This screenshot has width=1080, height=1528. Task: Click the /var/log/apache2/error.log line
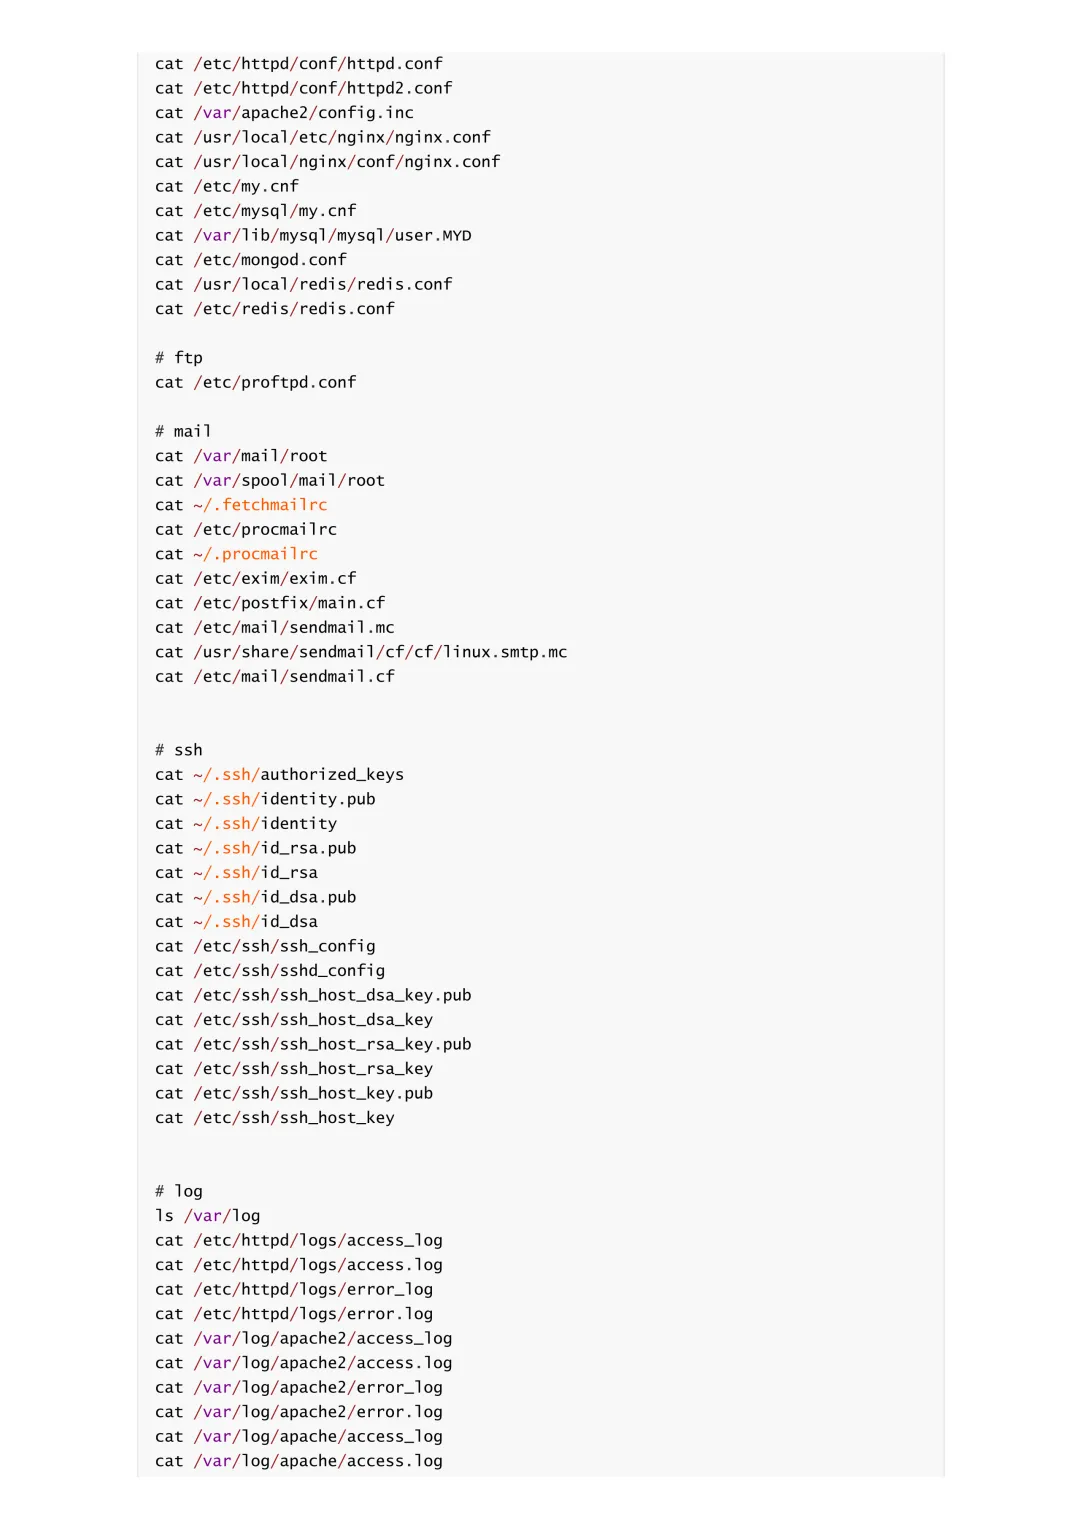(299, 1412)
